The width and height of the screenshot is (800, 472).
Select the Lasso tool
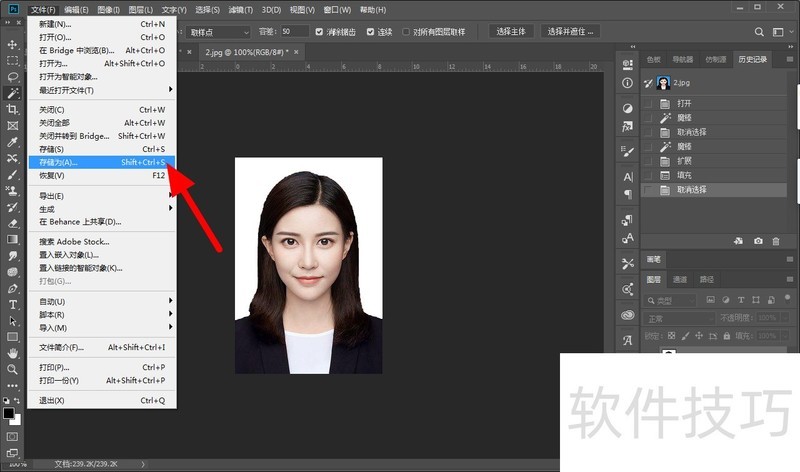tap(13, 76)
